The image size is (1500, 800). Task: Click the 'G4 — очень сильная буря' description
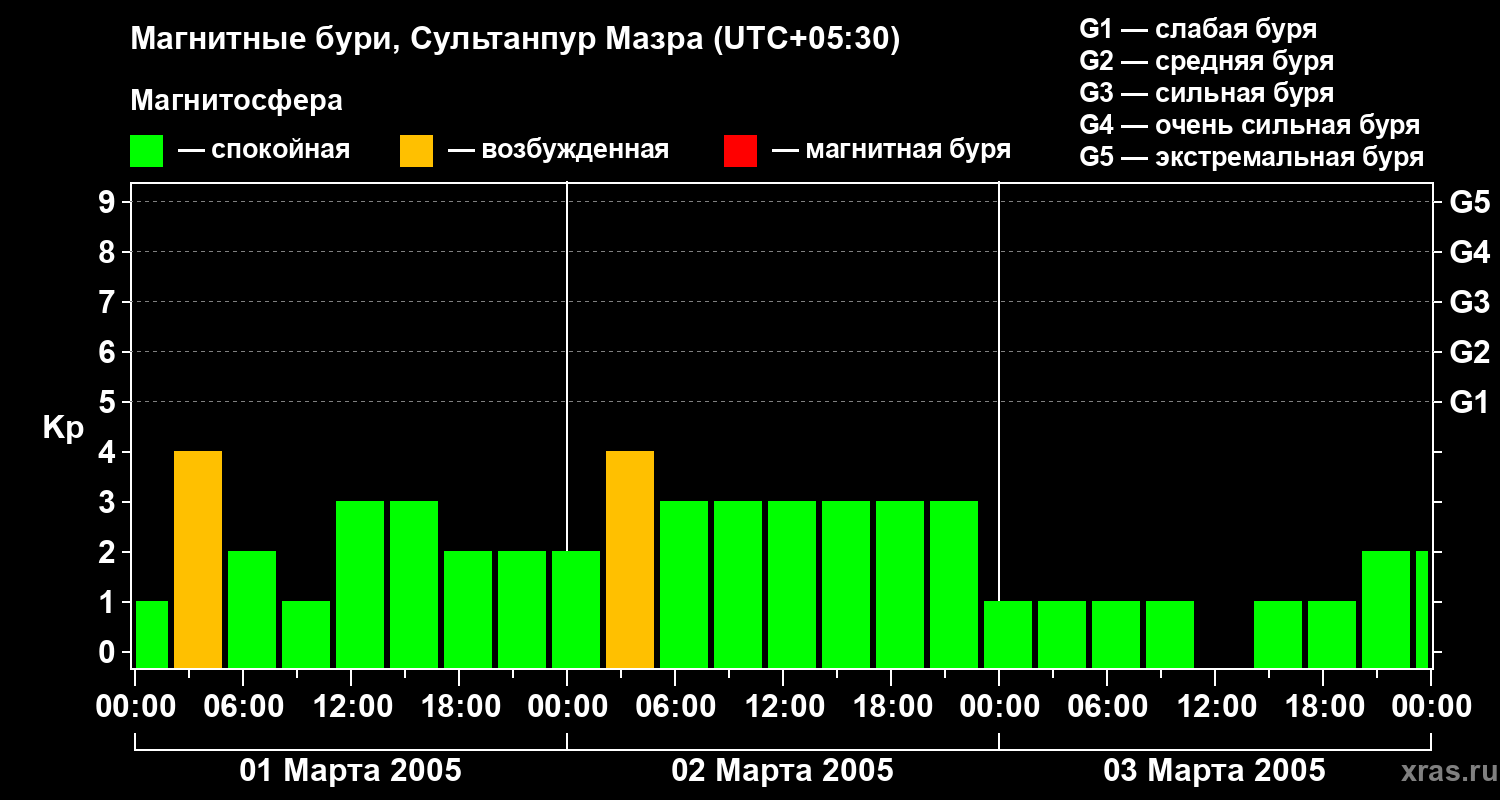point(1250,125)
